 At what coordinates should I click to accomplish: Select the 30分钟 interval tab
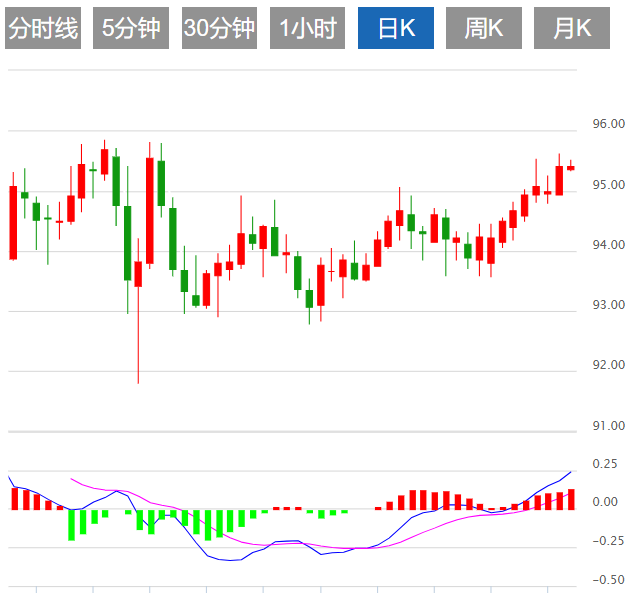click(x=219, y=28)
